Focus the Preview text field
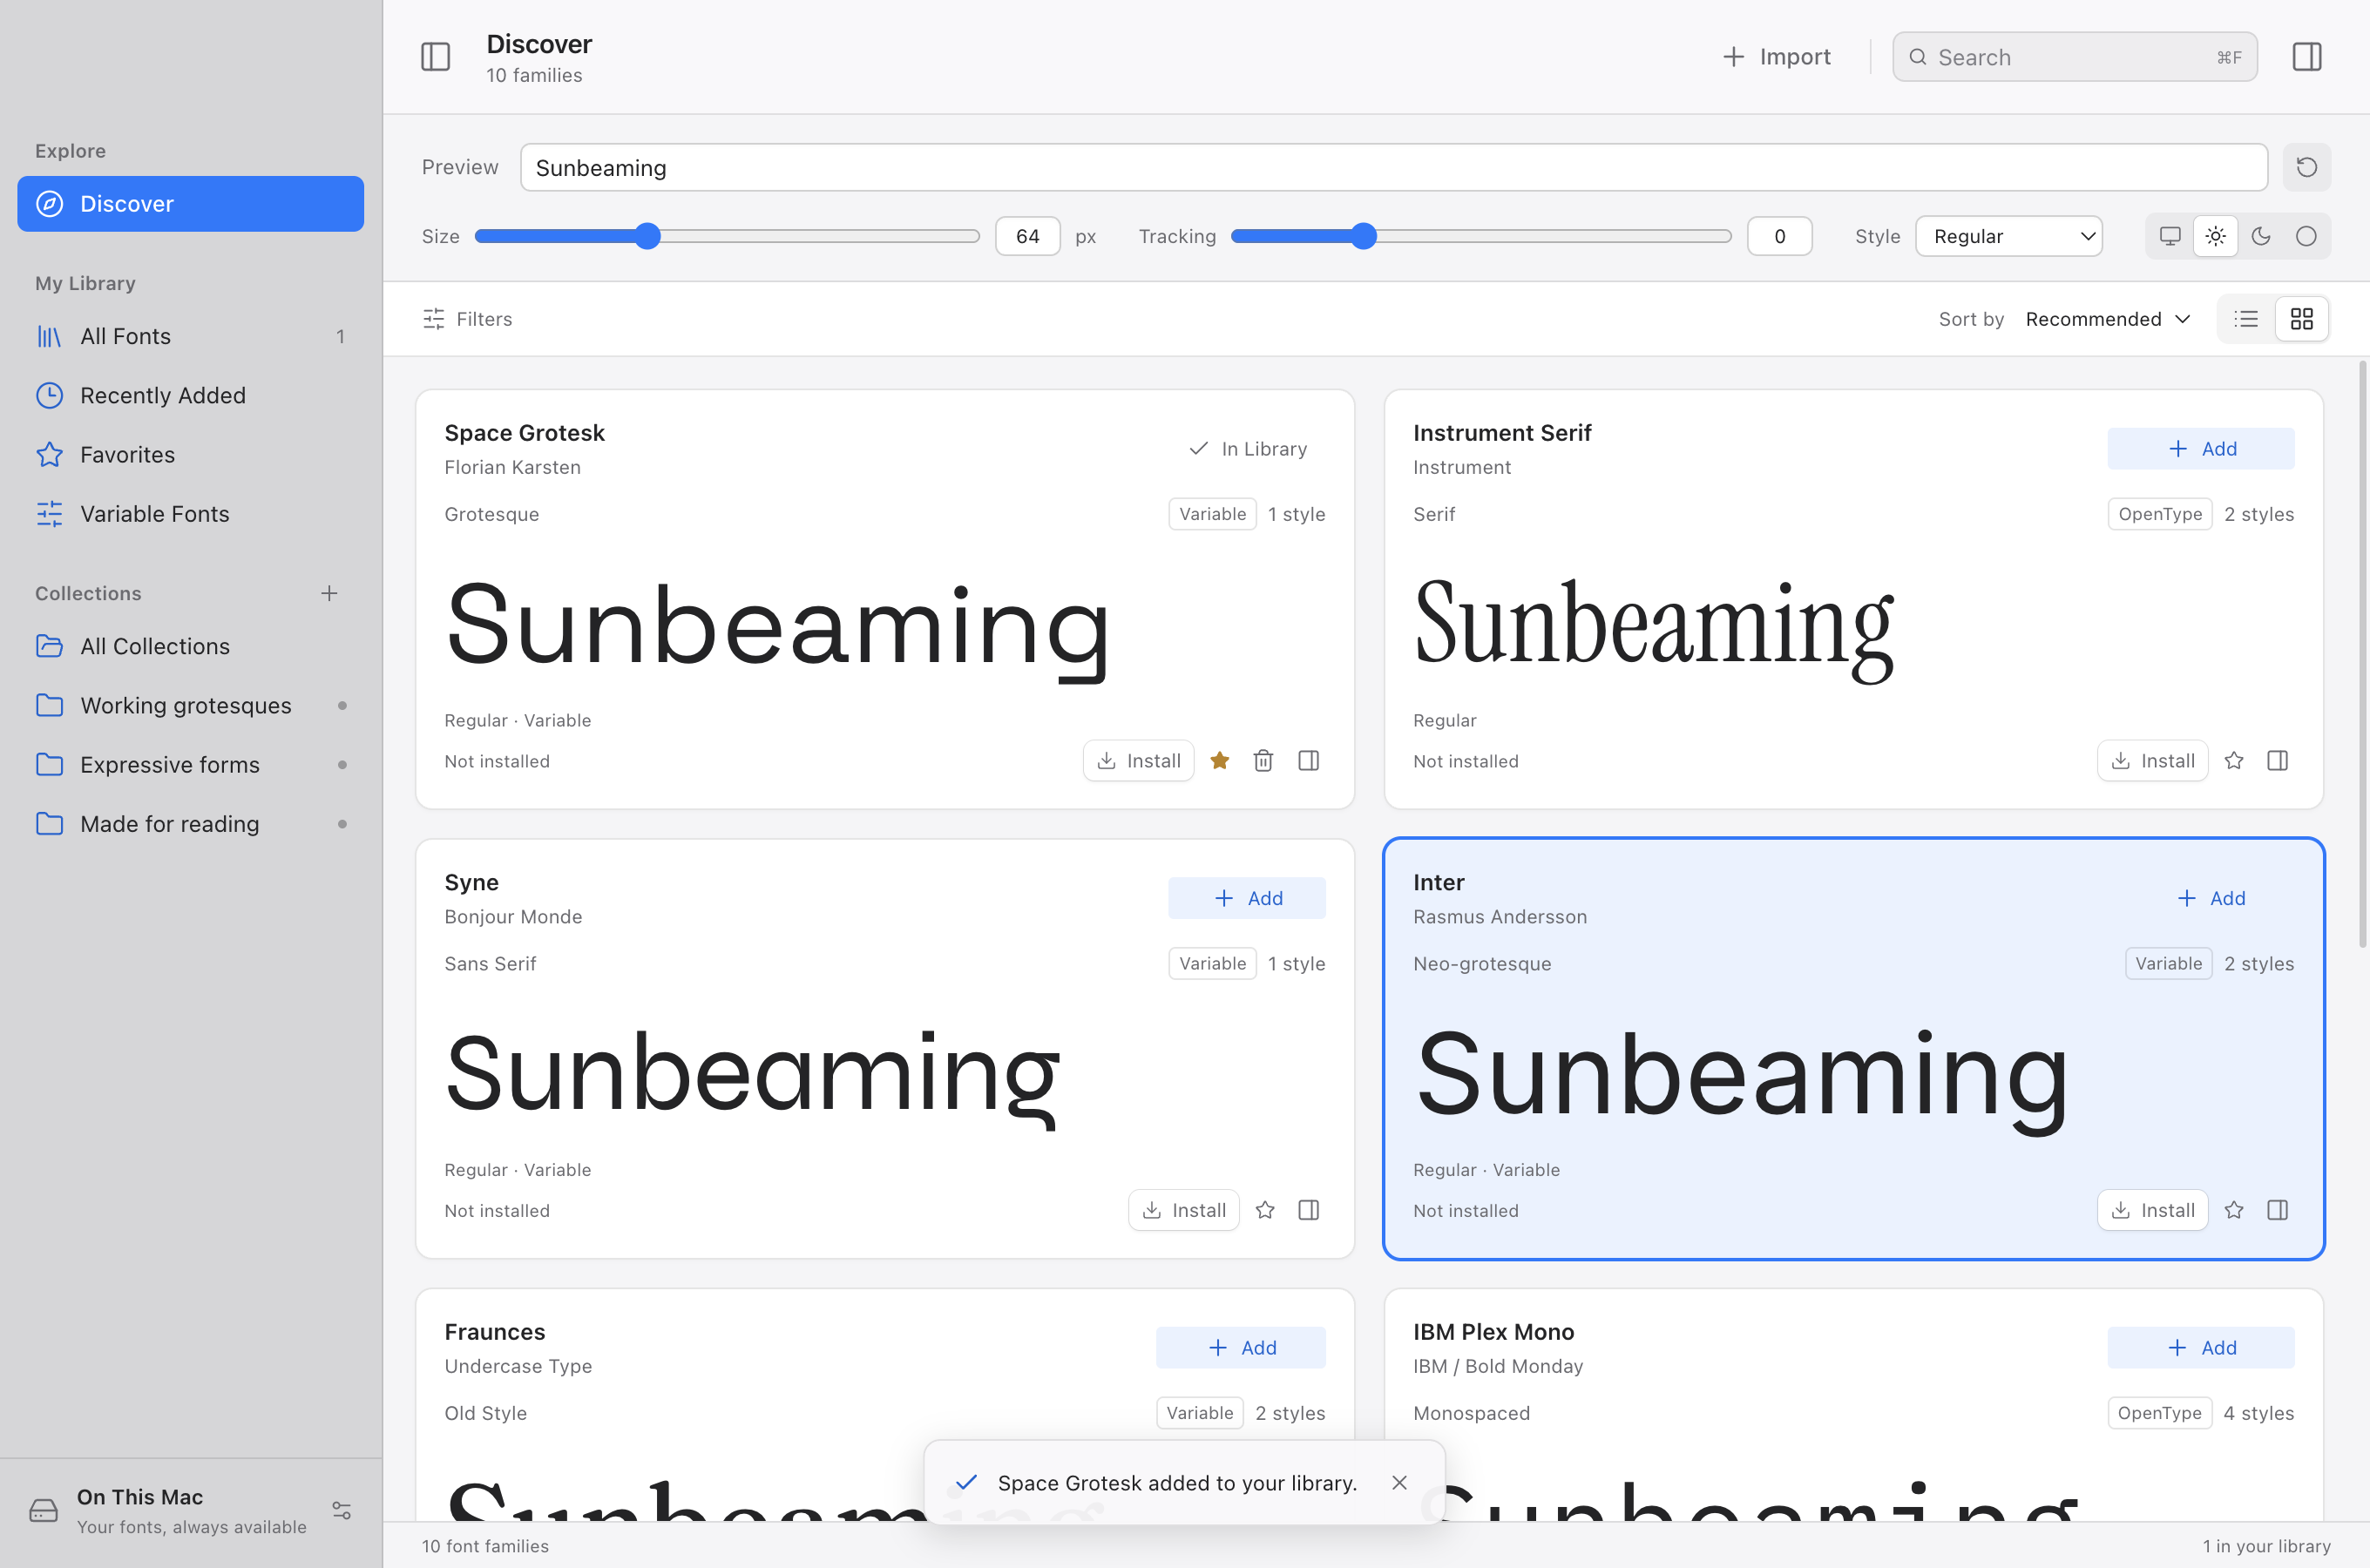2370x1568 pixels. (1393, 167)
